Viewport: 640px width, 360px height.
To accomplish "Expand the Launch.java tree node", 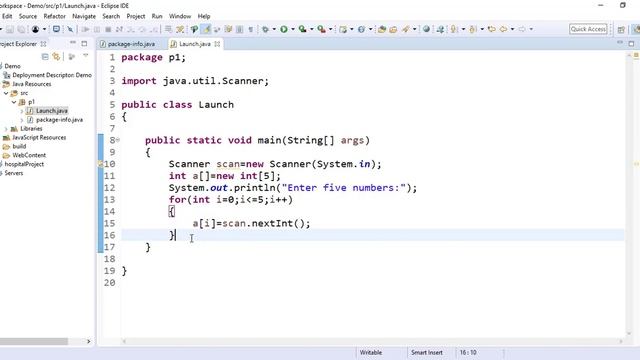I will [x=22, y=111].
